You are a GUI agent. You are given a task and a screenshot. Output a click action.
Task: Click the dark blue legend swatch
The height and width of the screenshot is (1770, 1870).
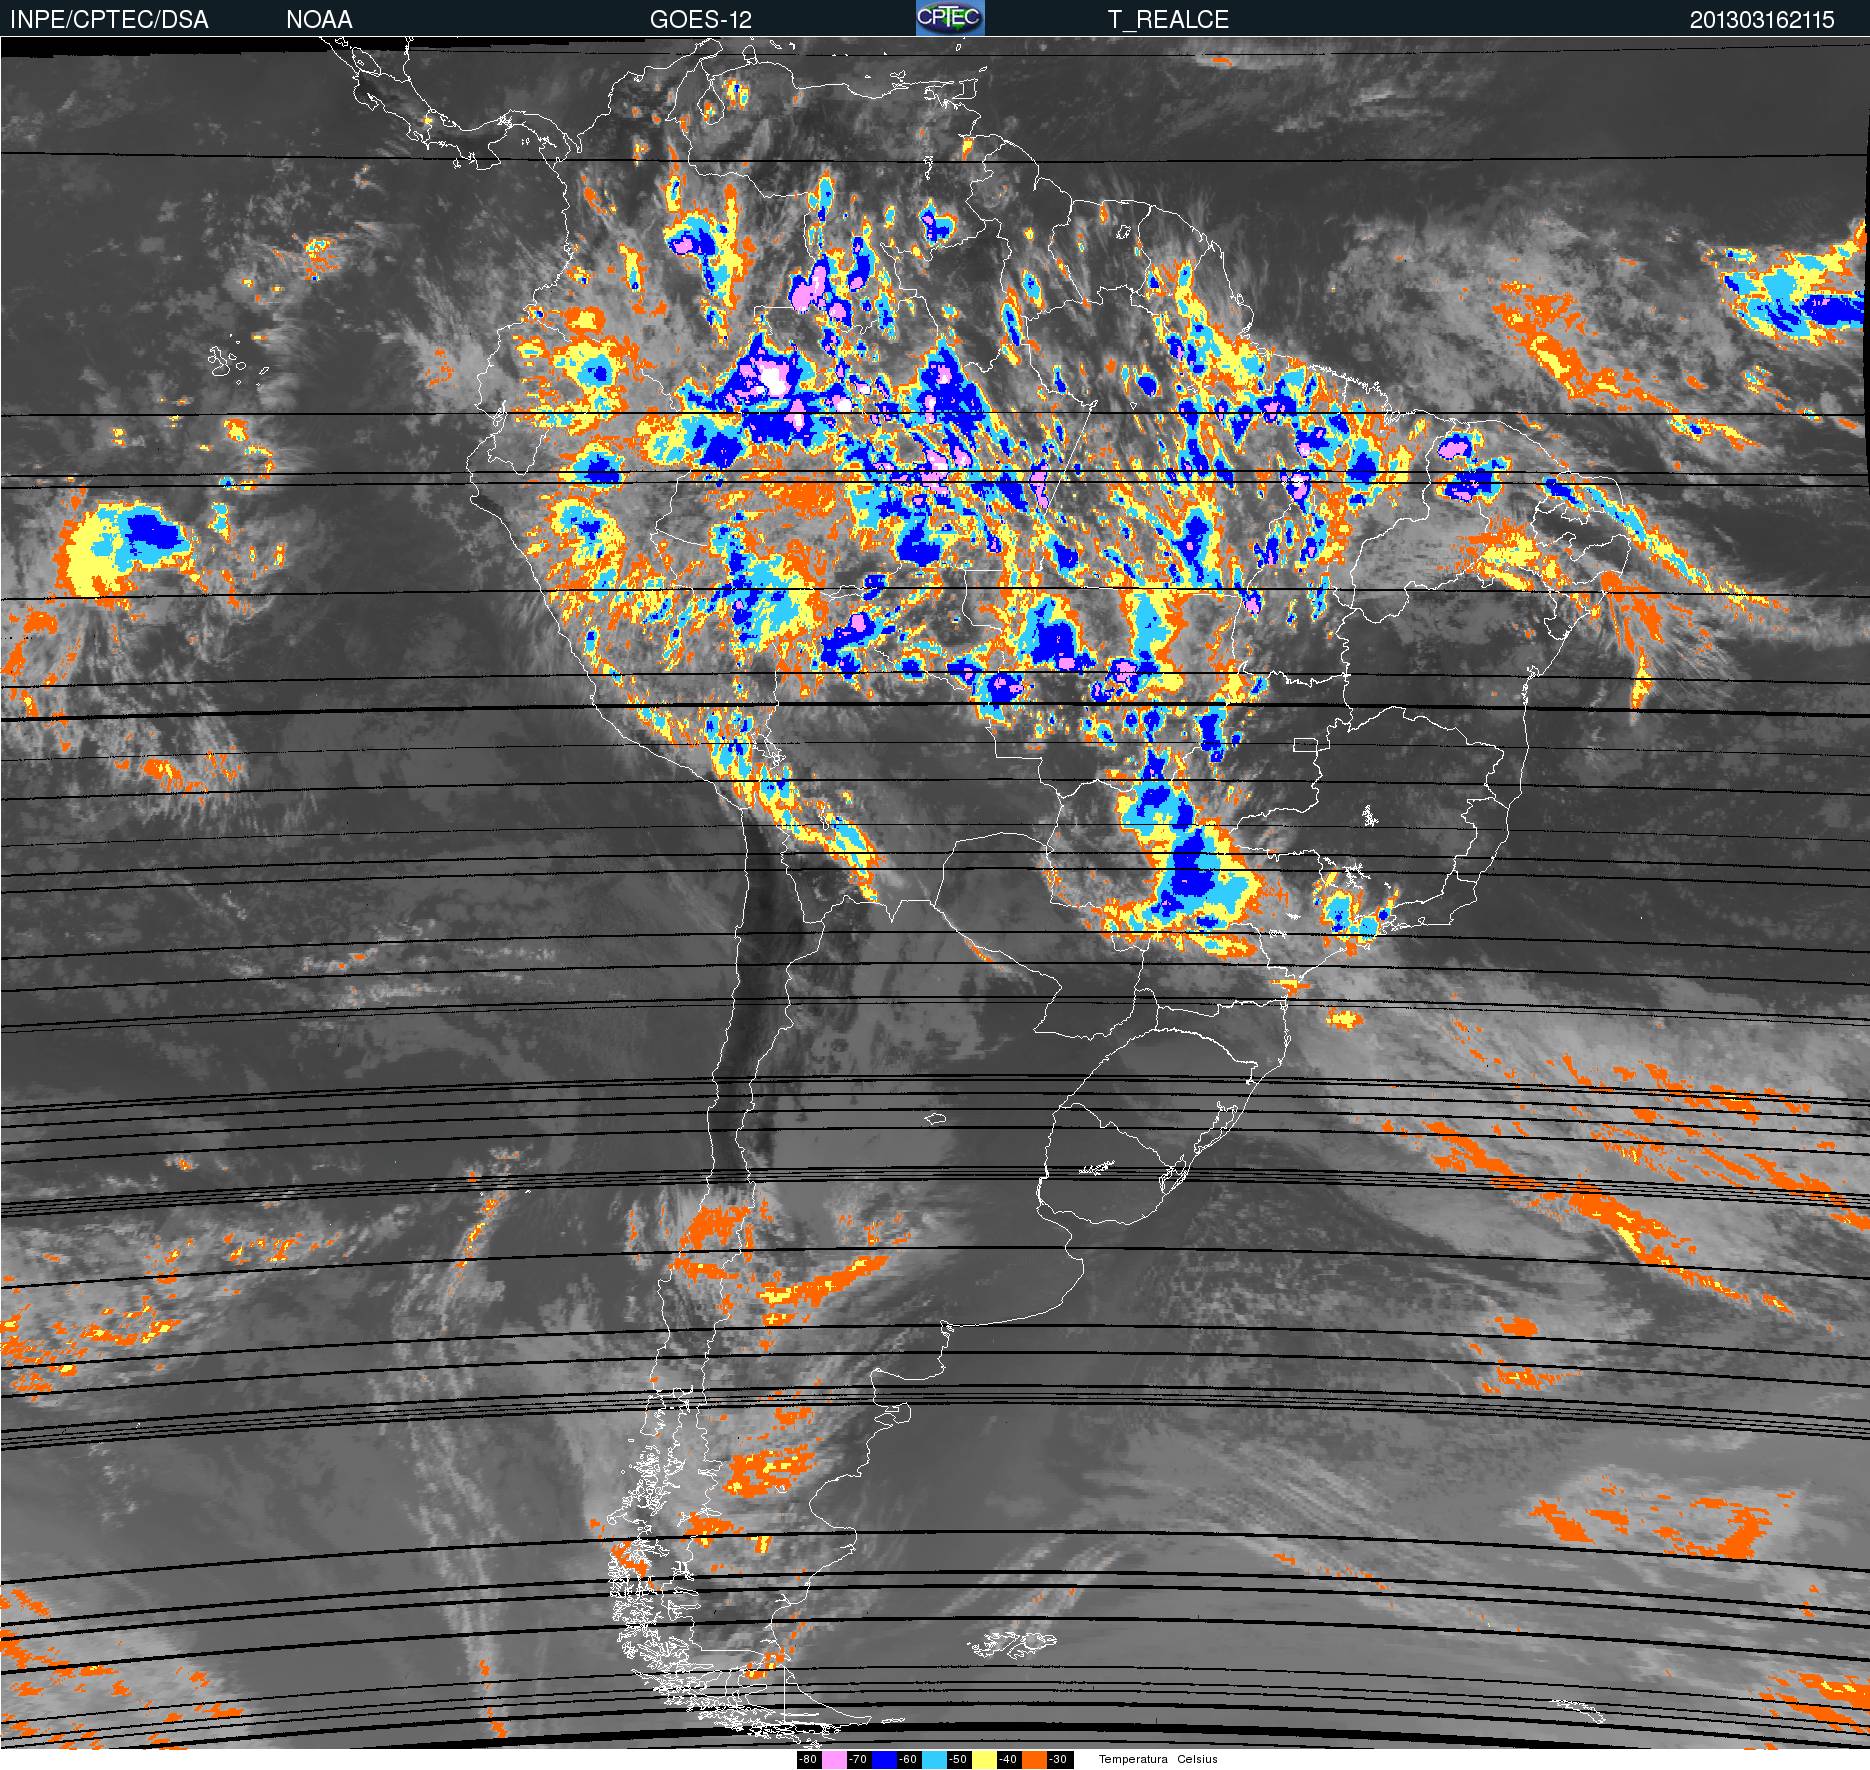click(x=884, y=1760)
